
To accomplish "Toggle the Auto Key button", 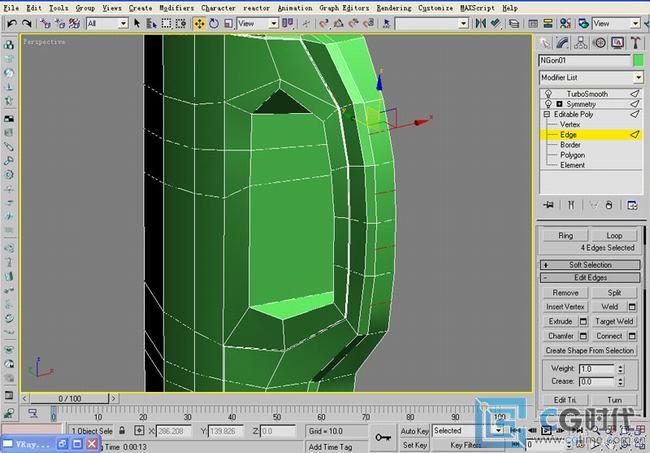I will 414,431.
